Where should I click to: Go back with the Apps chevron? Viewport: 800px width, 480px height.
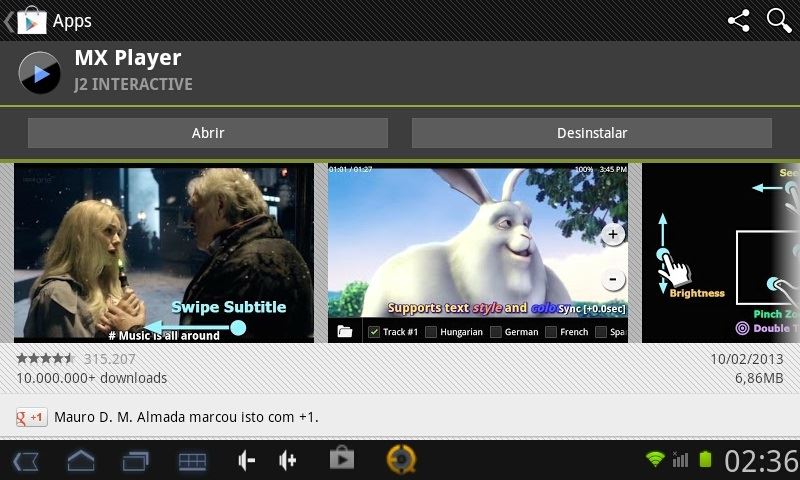point(8,21)
